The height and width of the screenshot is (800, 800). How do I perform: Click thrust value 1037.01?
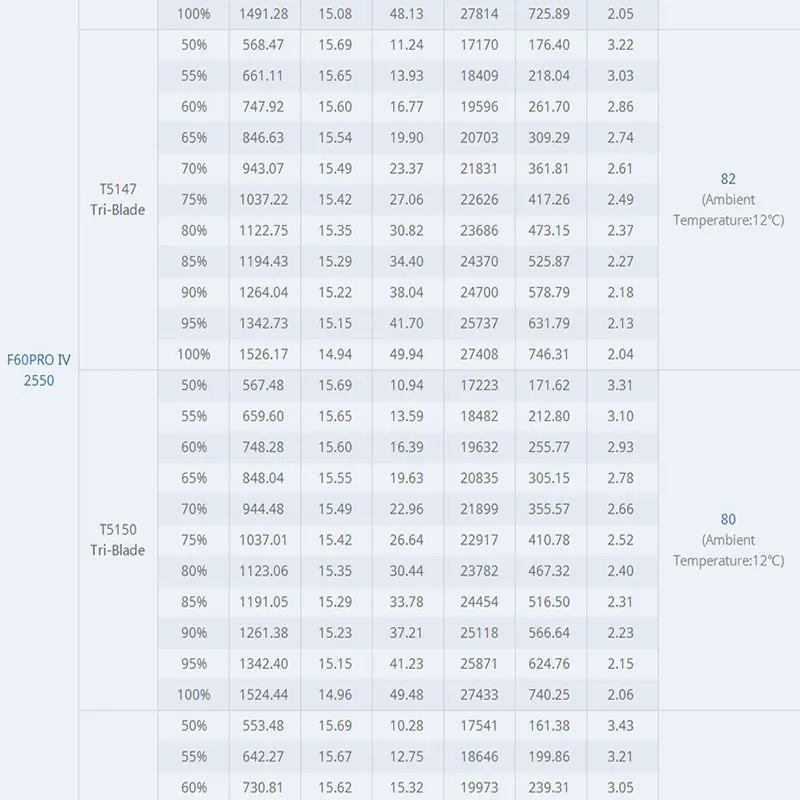tap(264, 540)
